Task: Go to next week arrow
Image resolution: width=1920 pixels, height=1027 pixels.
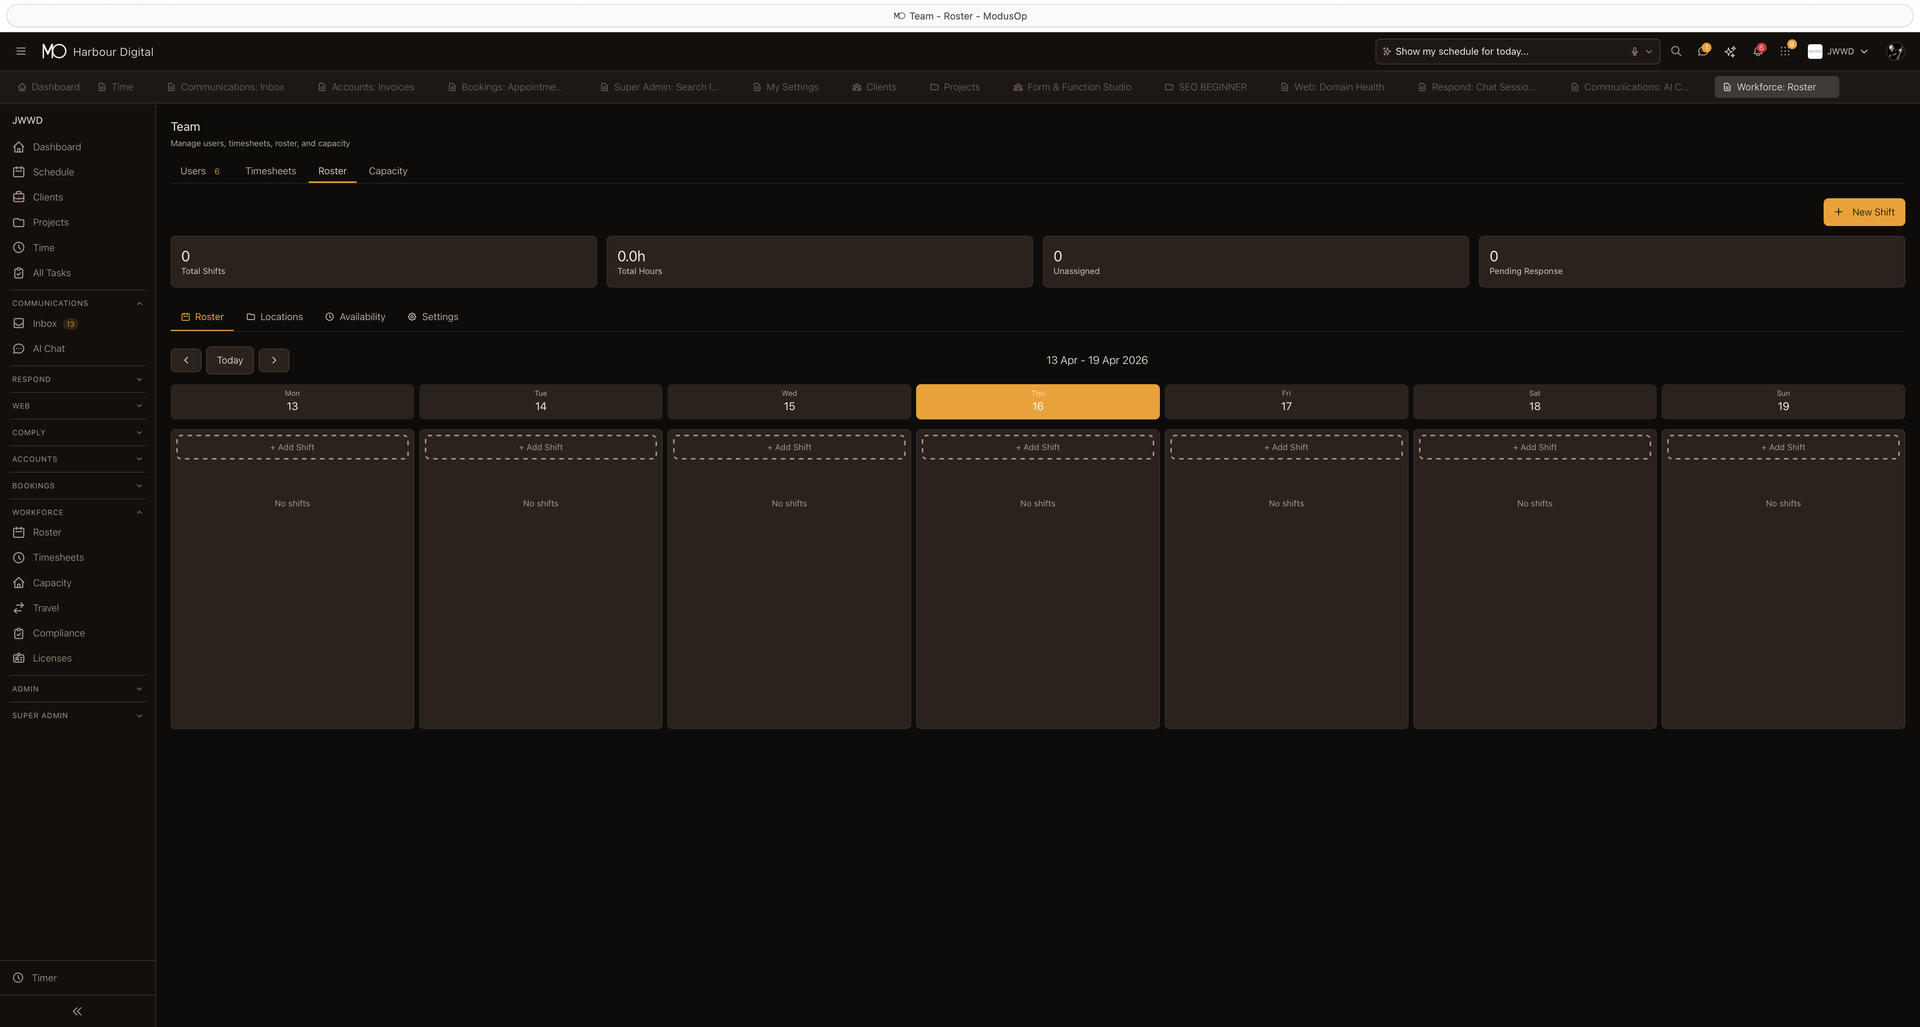Action: 274,360
